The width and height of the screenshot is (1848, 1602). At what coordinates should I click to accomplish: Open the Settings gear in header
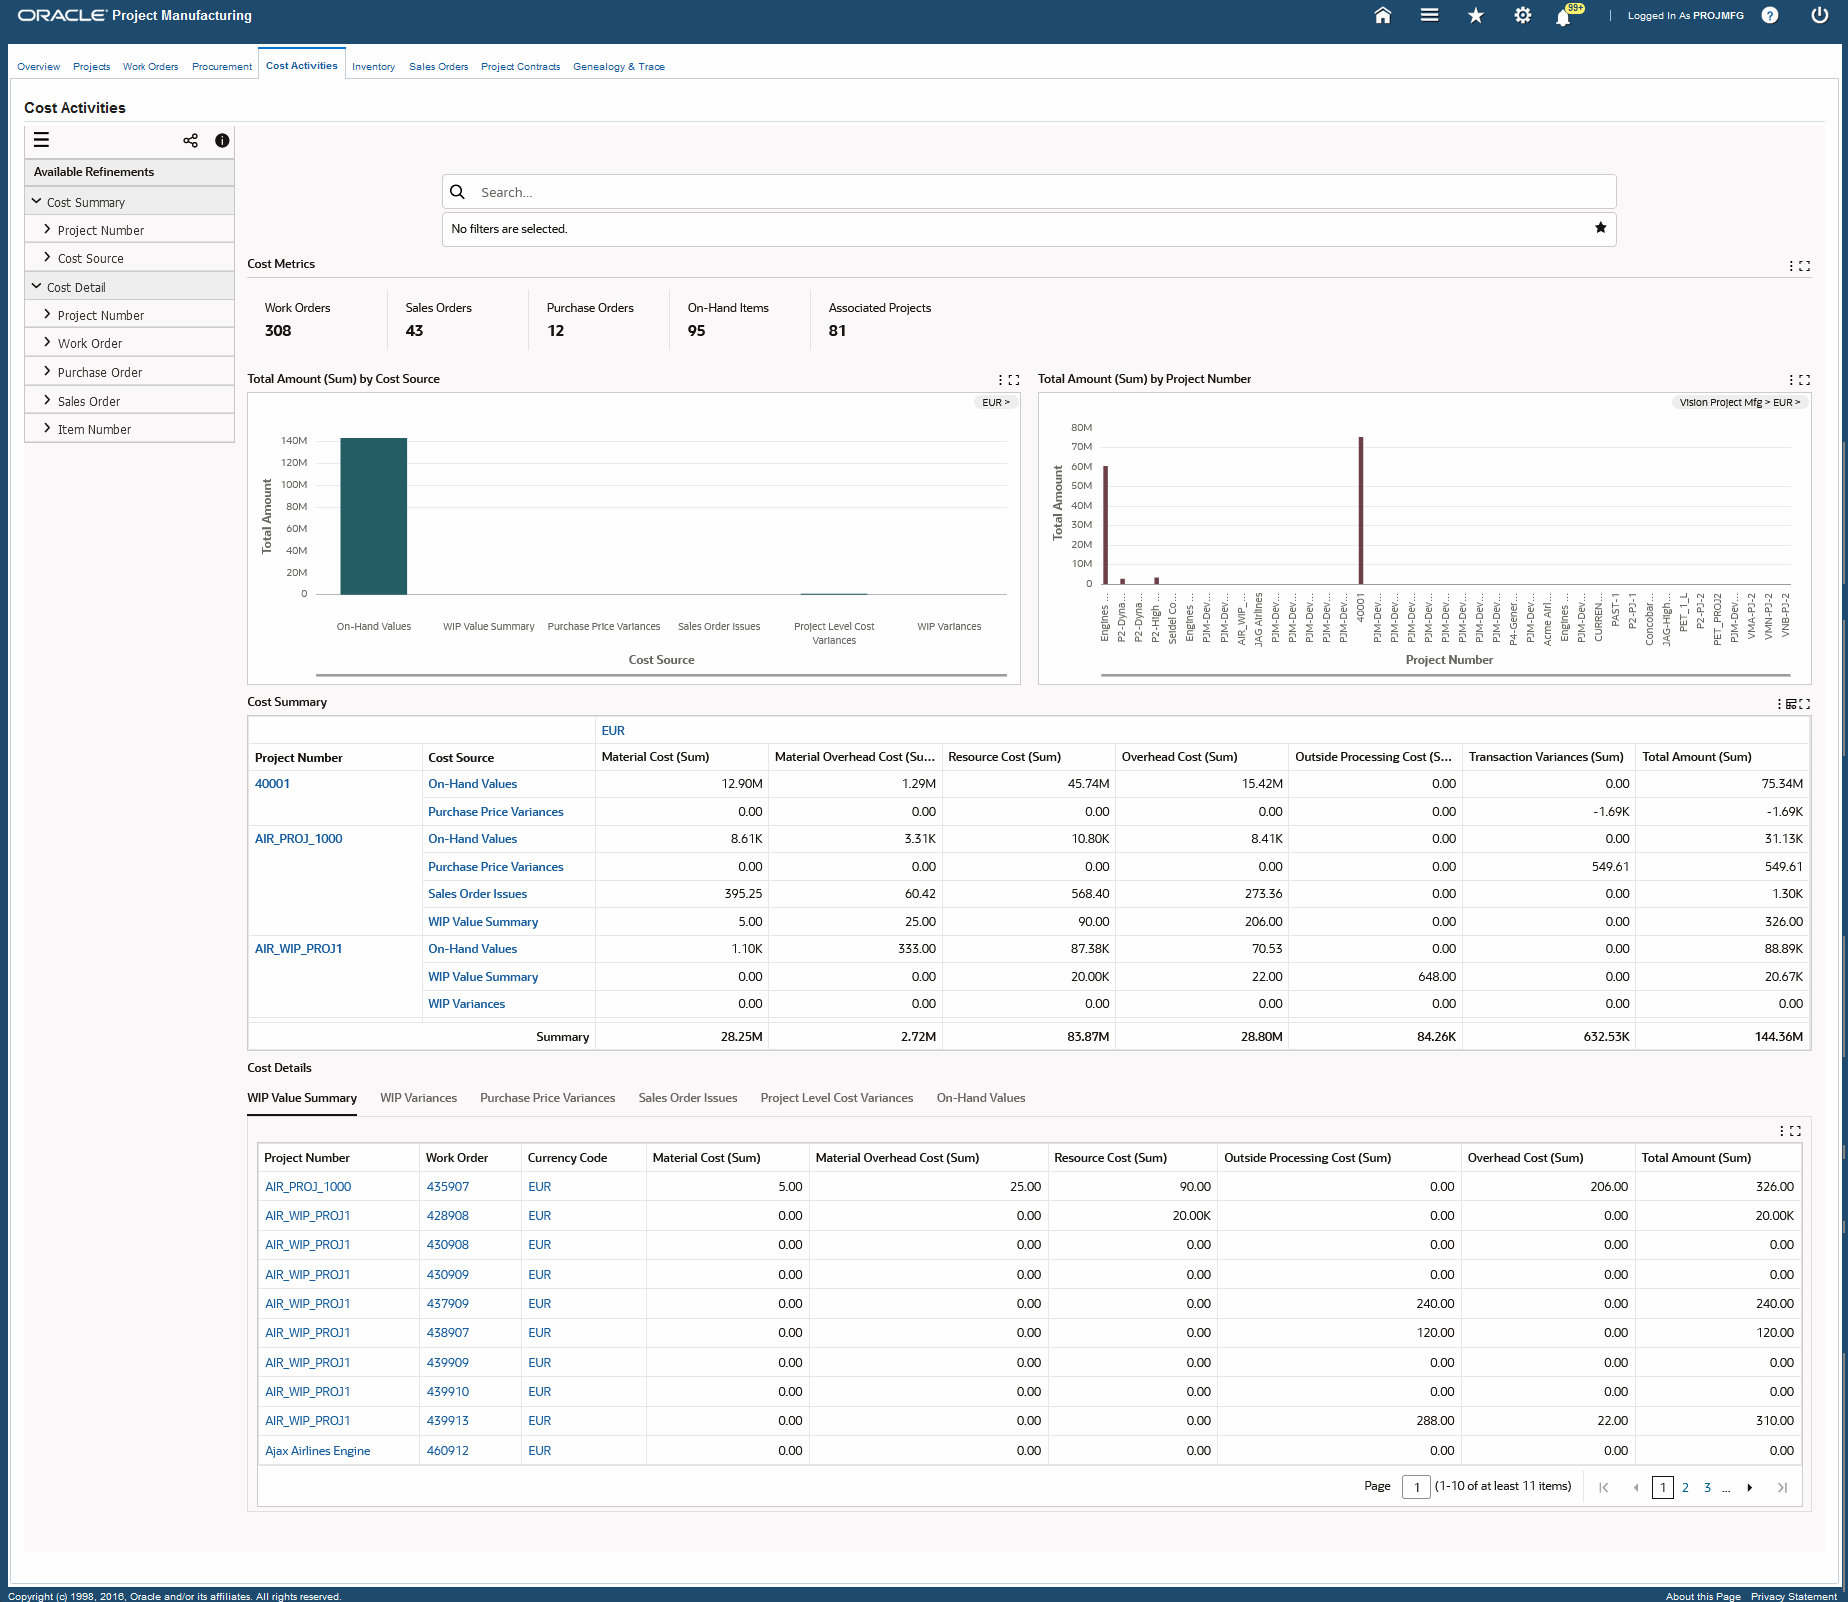click(1523, 15)
